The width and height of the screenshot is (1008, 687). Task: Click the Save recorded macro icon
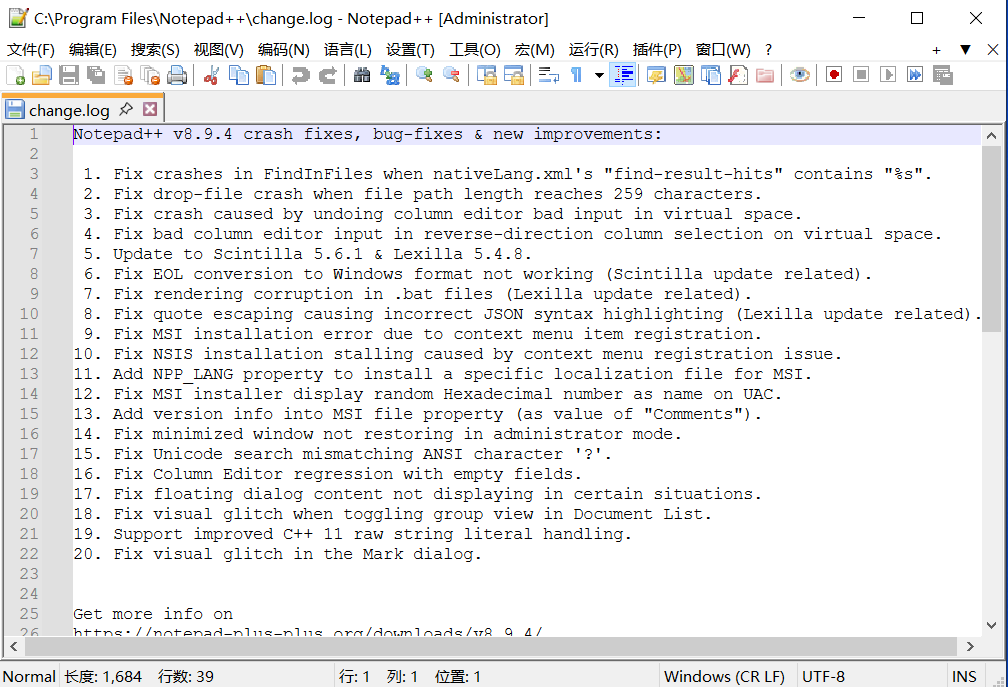click(942, 75)
